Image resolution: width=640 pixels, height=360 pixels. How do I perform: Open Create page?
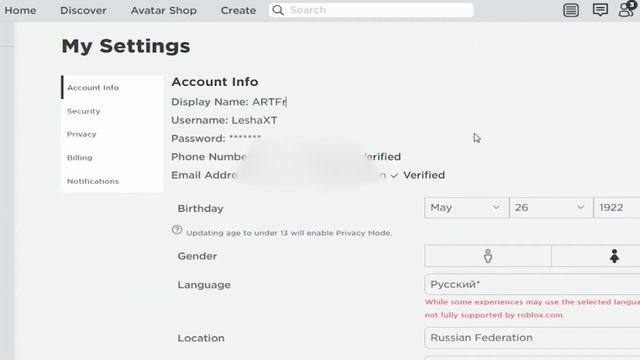click(x=238, y=10)
